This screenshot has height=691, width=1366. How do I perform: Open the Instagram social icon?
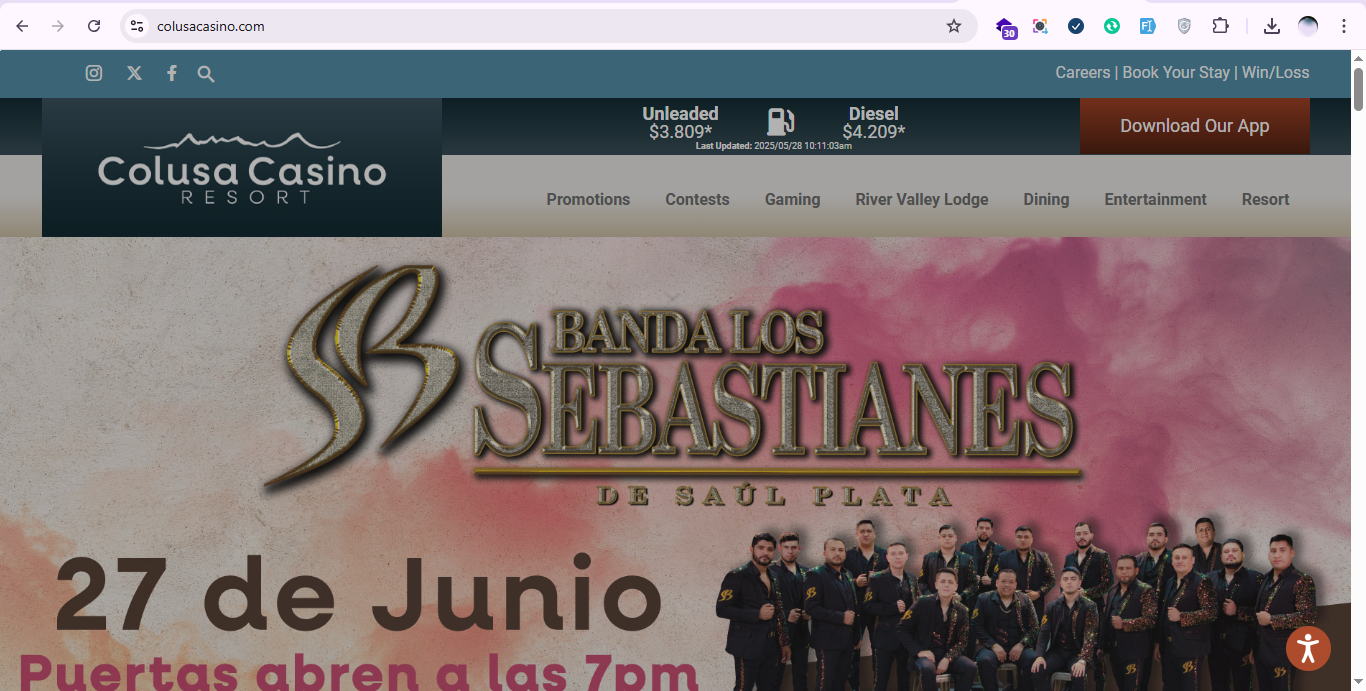(94, 73)
